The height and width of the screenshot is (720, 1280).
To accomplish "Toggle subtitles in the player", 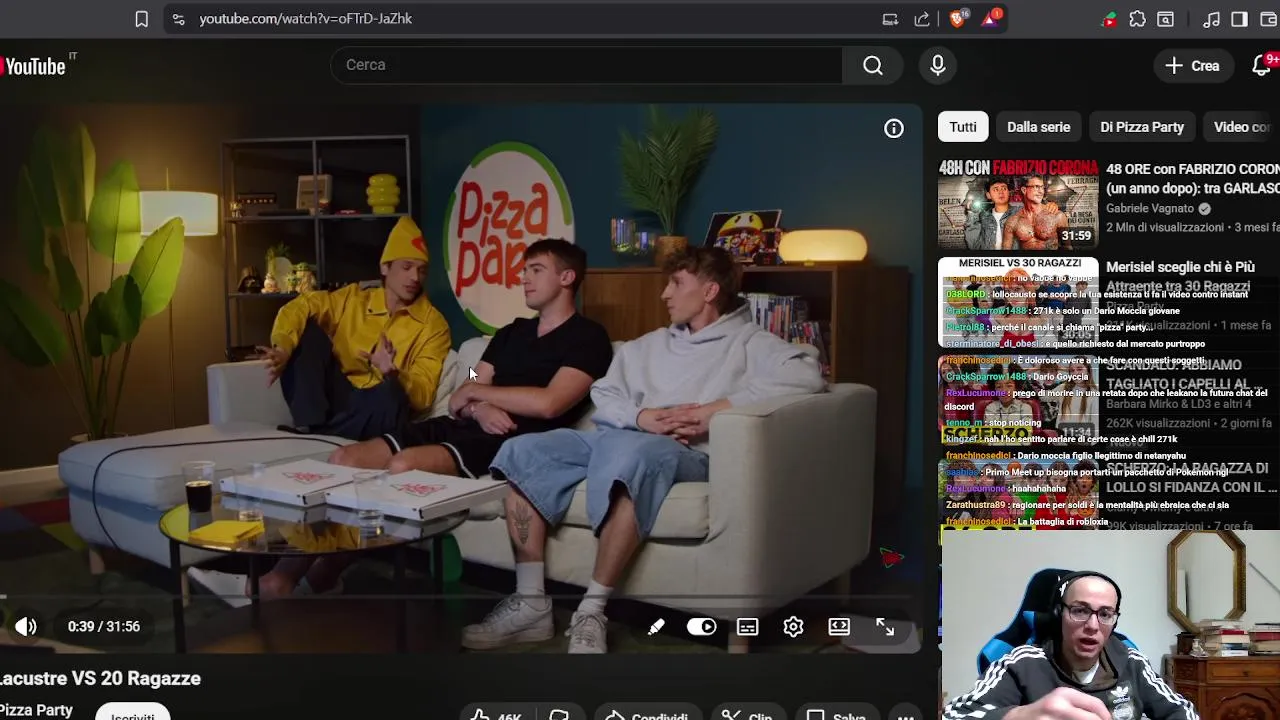I will click(747, 627).
